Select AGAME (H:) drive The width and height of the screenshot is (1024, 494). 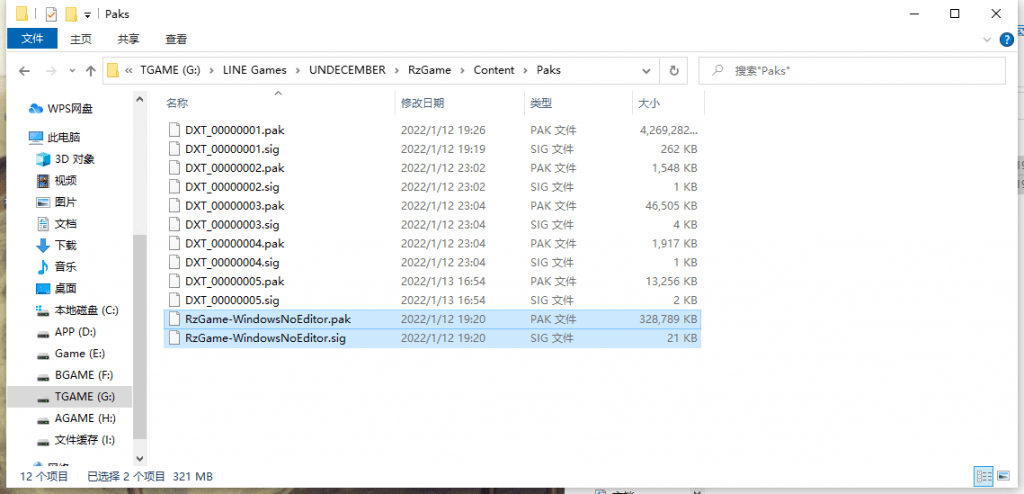point(85,418)
